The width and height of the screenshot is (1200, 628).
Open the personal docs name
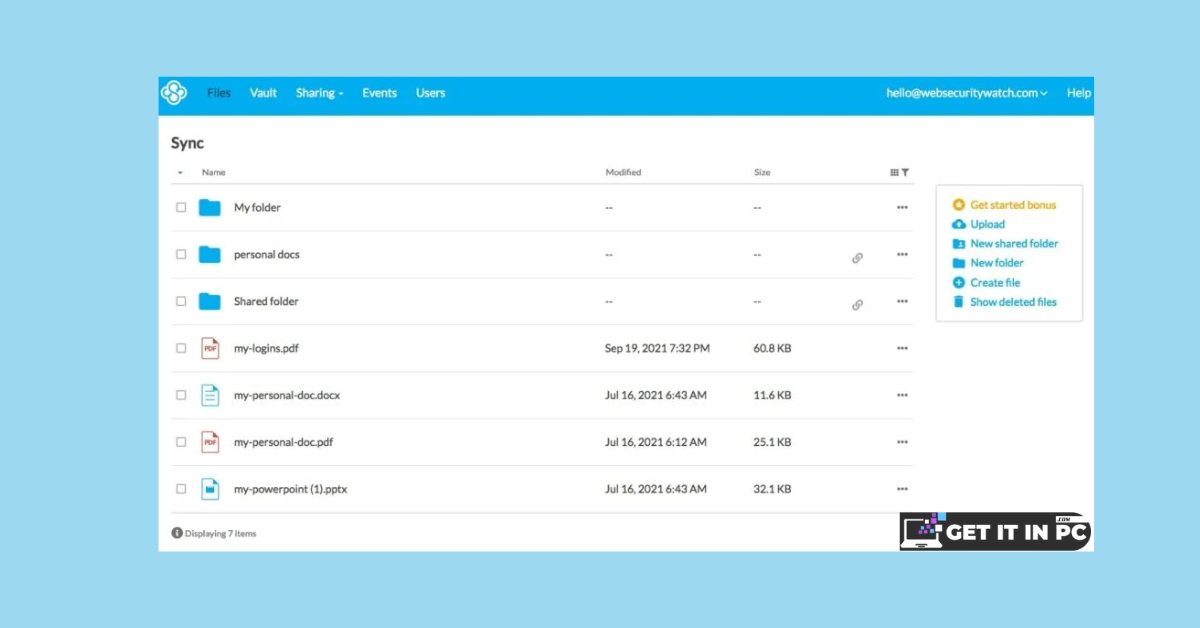pyautogui.click(x=267, y=255)
